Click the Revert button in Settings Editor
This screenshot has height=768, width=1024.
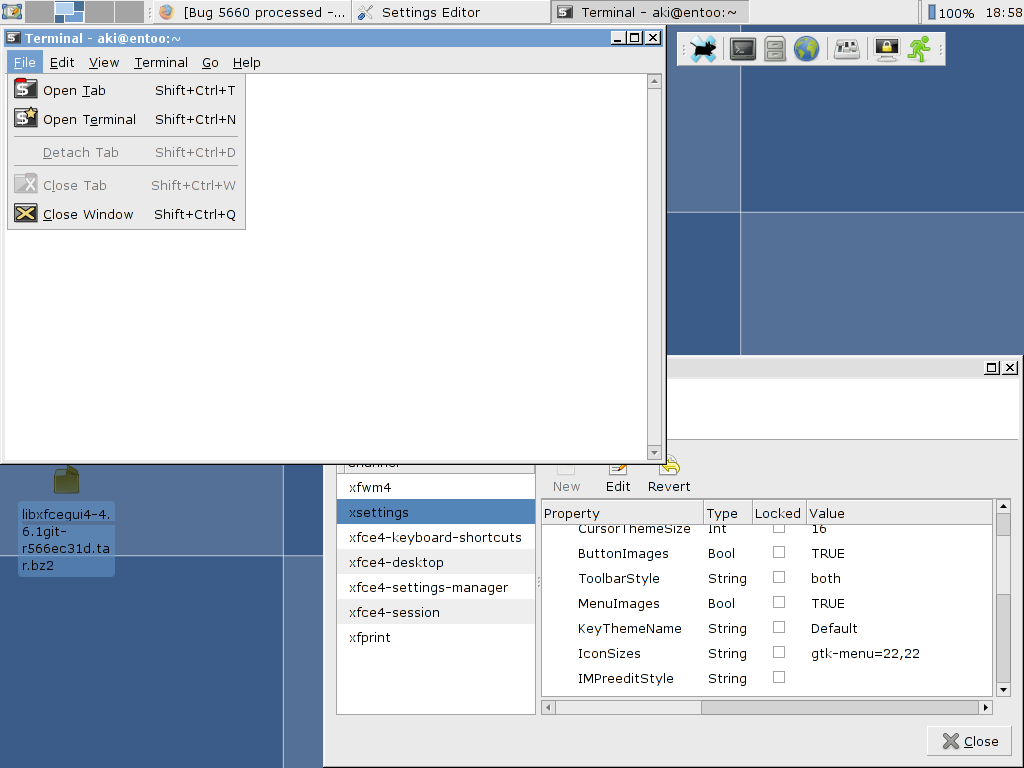click(x=669, y=476)
